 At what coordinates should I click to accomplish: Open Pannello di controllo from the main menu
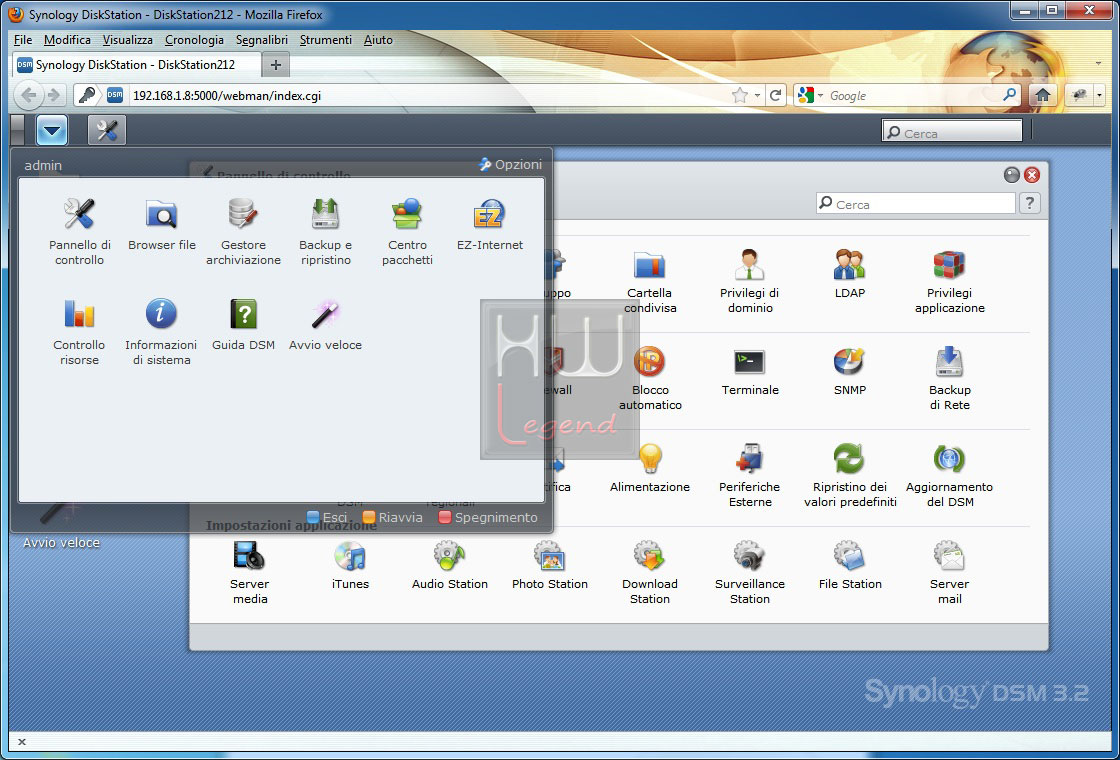click(x=79, y=231)
